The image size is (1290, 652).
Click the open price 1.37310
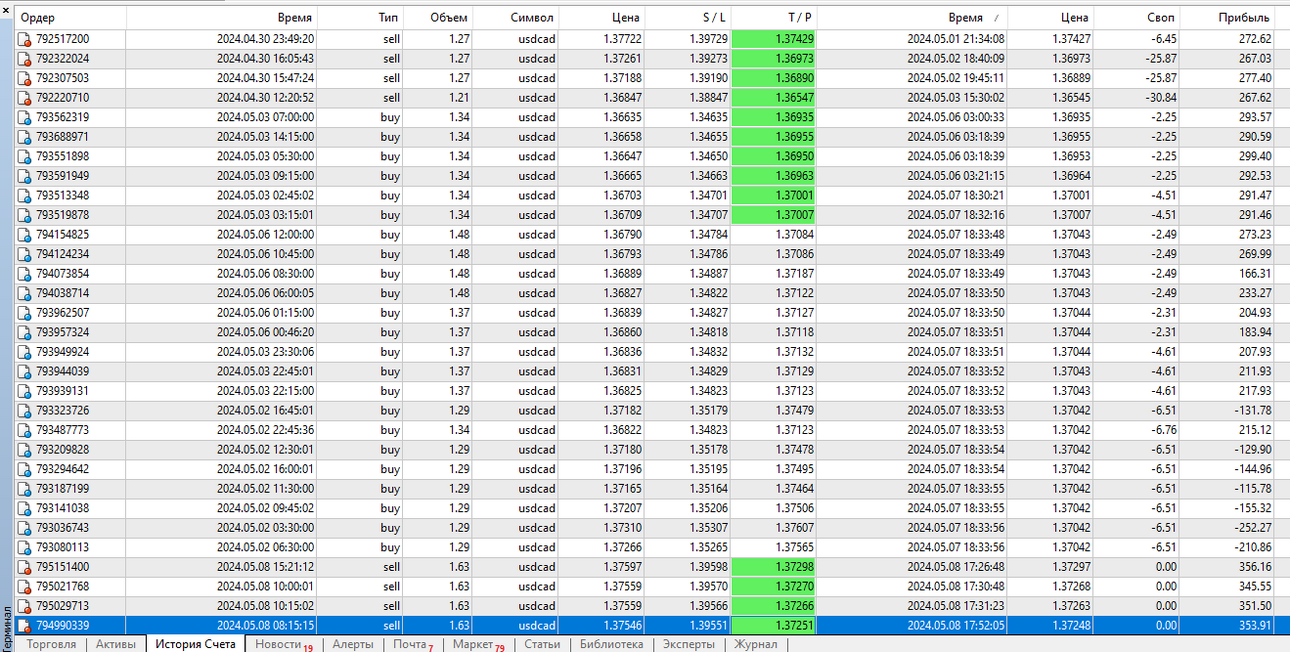coord(623,528)
